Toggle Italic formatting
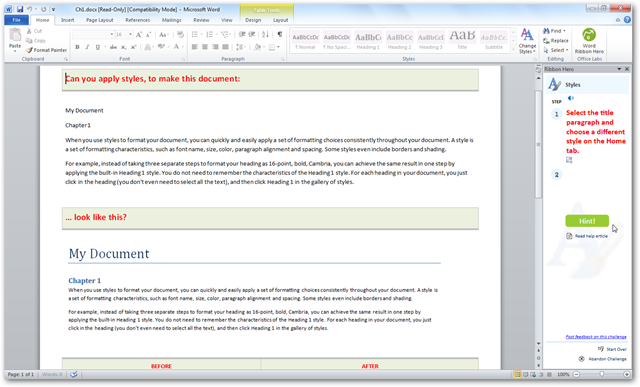The width and height of the screenshot is (640, 387). click(x=87, y=47)
